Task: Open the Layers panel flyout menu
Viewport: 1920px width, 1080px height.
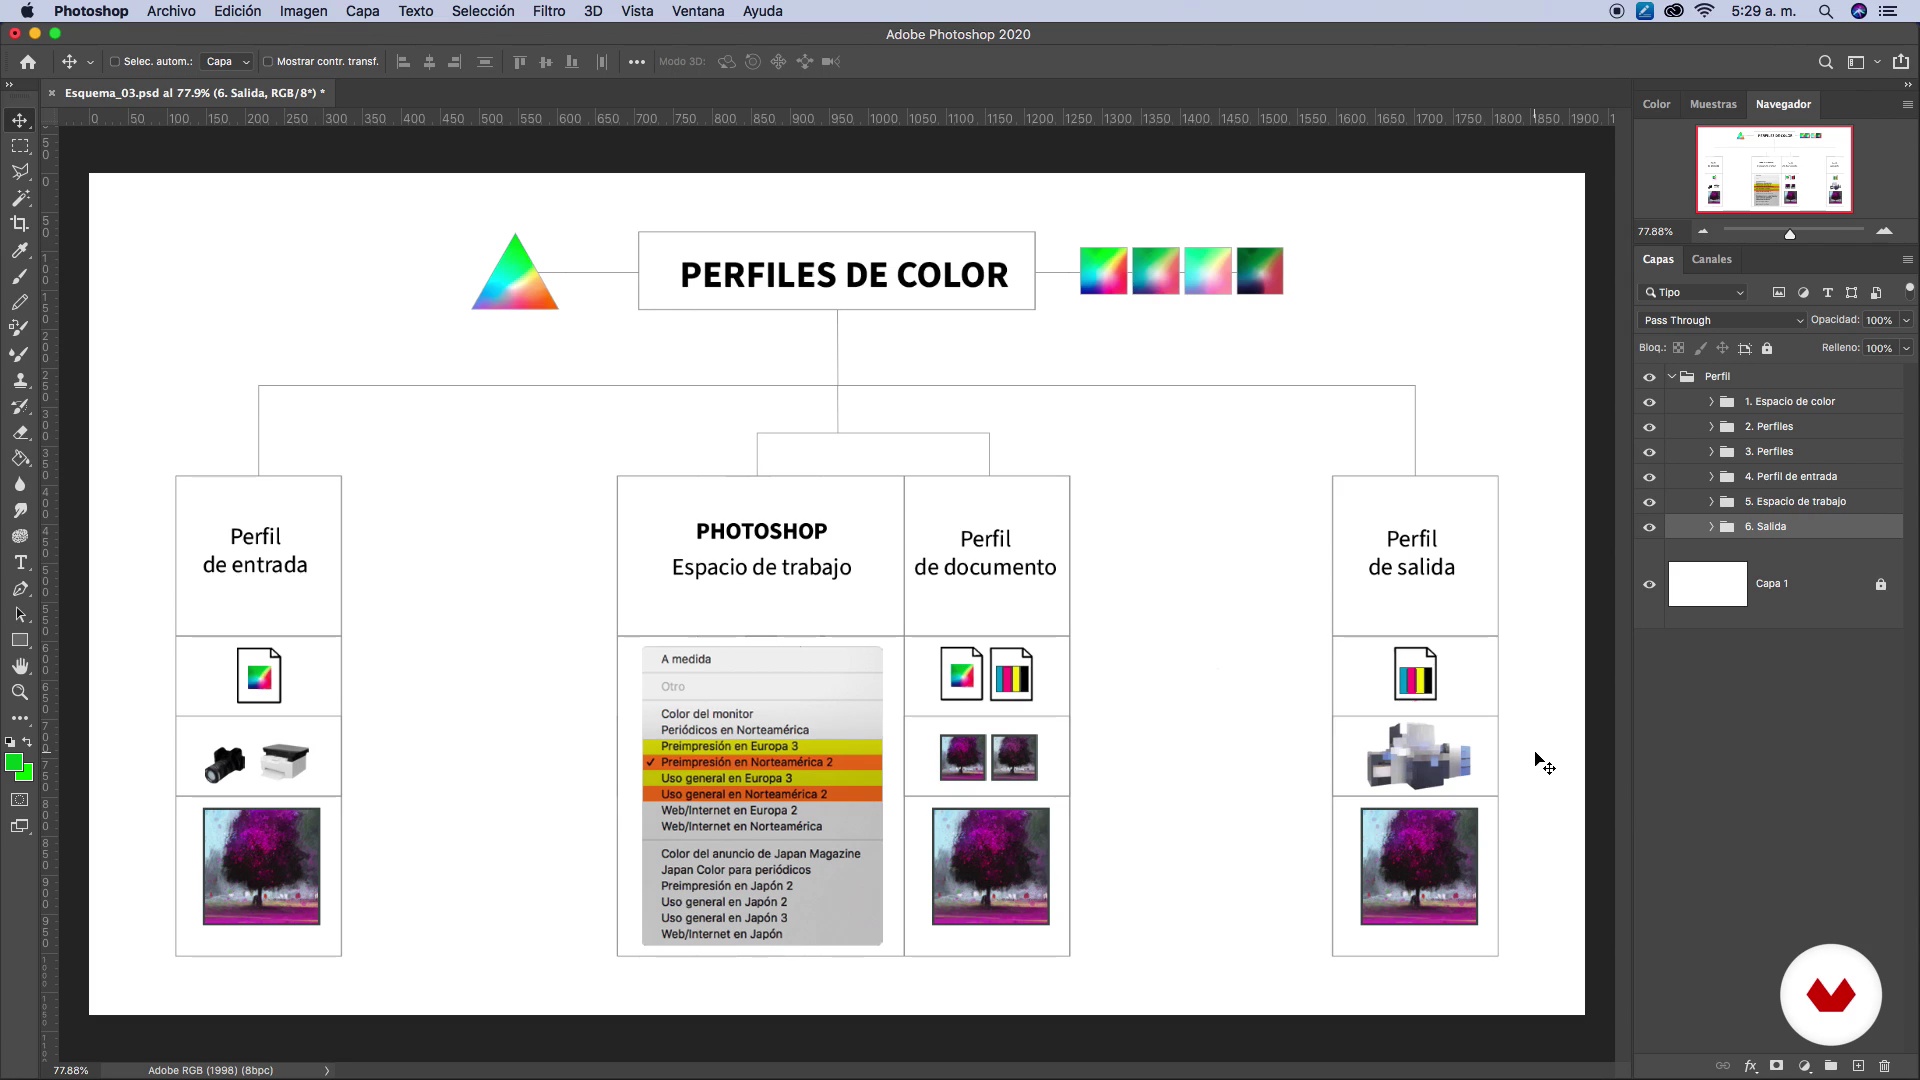Action: tap(1907, 259)
